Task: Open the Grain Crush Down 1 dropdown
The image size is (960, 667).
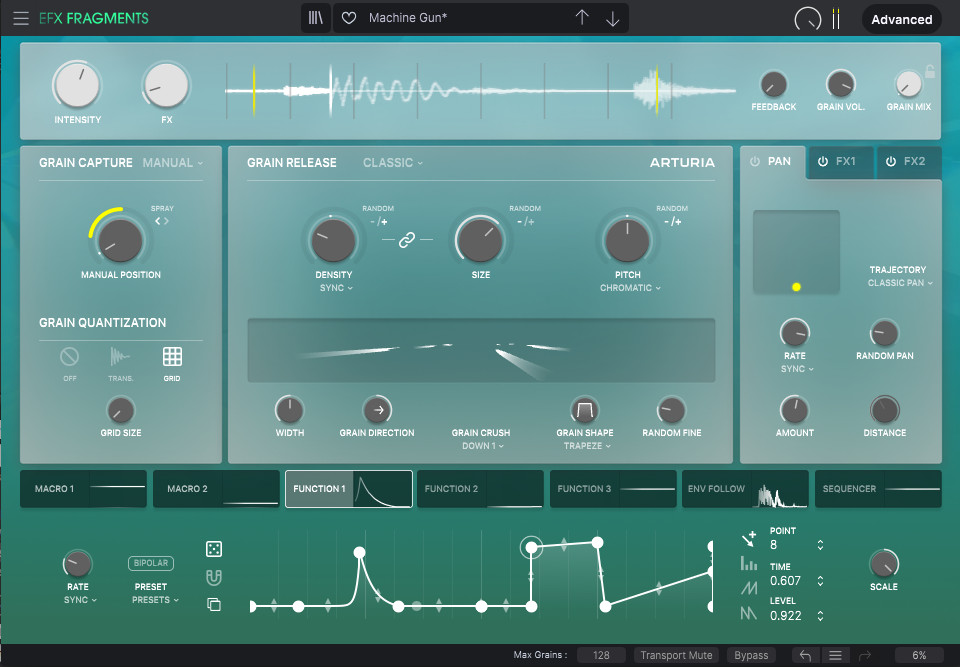Action: point(482,446)
